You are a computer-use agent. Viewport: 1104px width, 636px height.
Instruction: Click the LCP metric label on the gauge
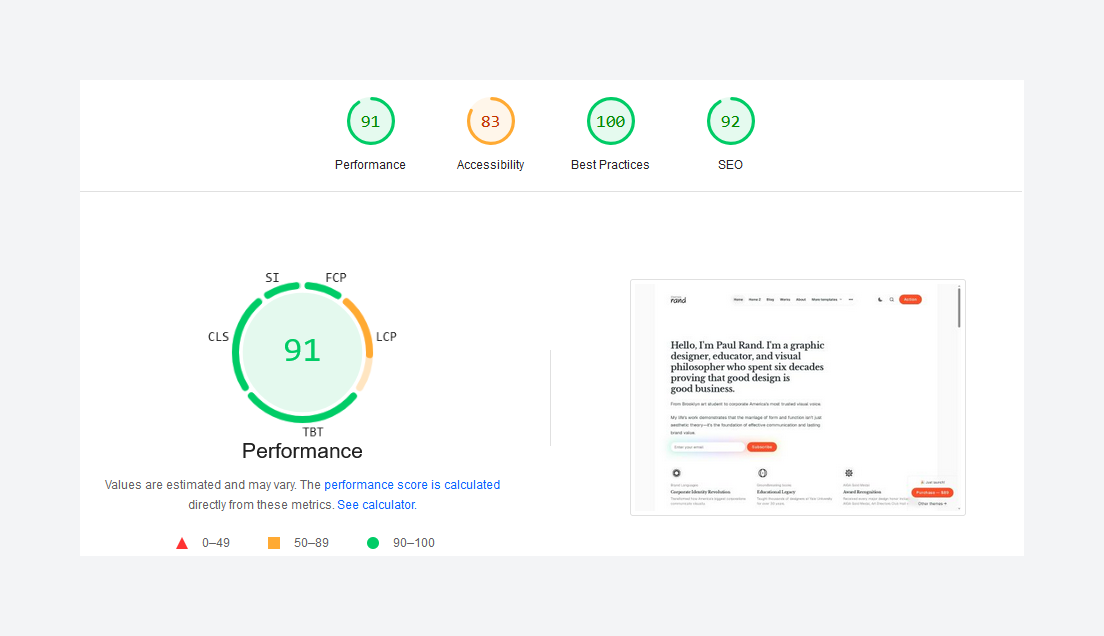tap(386, 337)
